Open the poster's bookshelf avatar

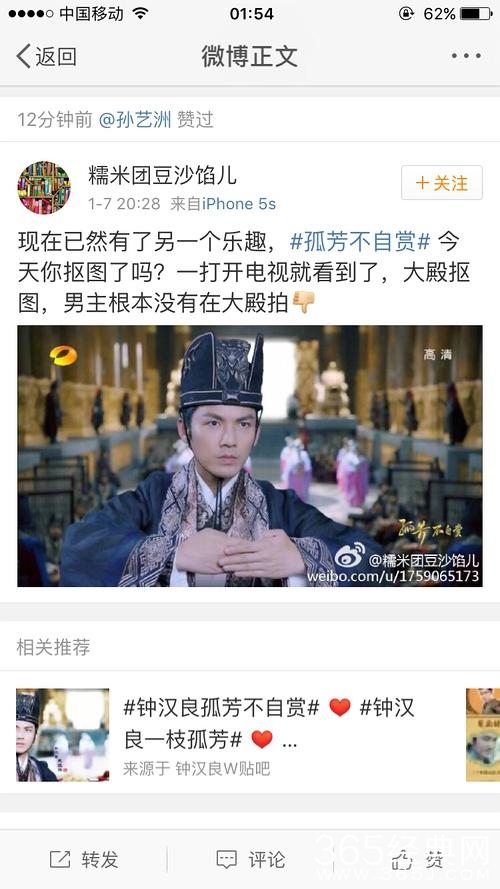[x=44, y=188]
